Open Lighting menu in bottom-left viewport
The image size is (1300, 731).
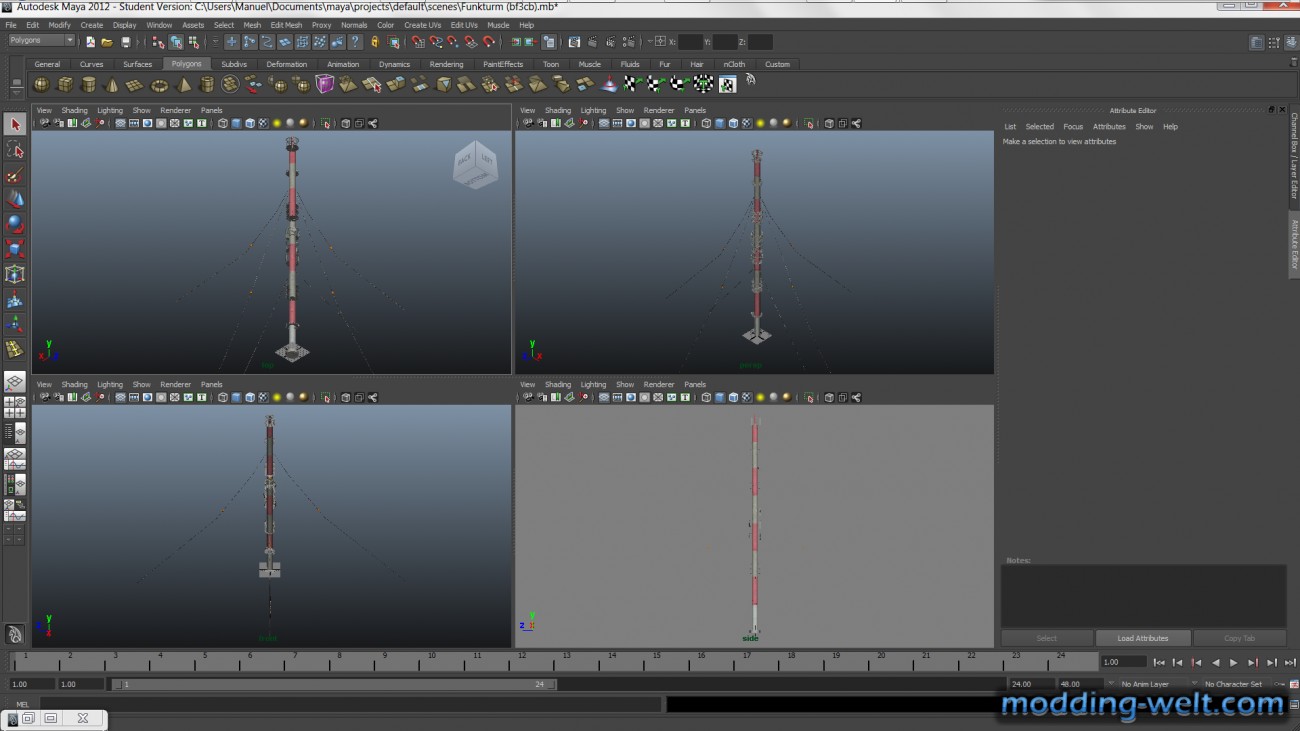click(x=110, y=384)
